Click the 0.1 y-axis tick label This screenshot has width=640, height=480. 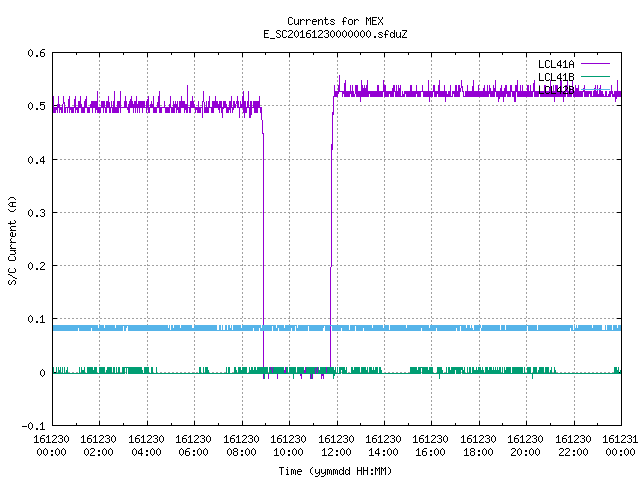[x=36, y=319]
